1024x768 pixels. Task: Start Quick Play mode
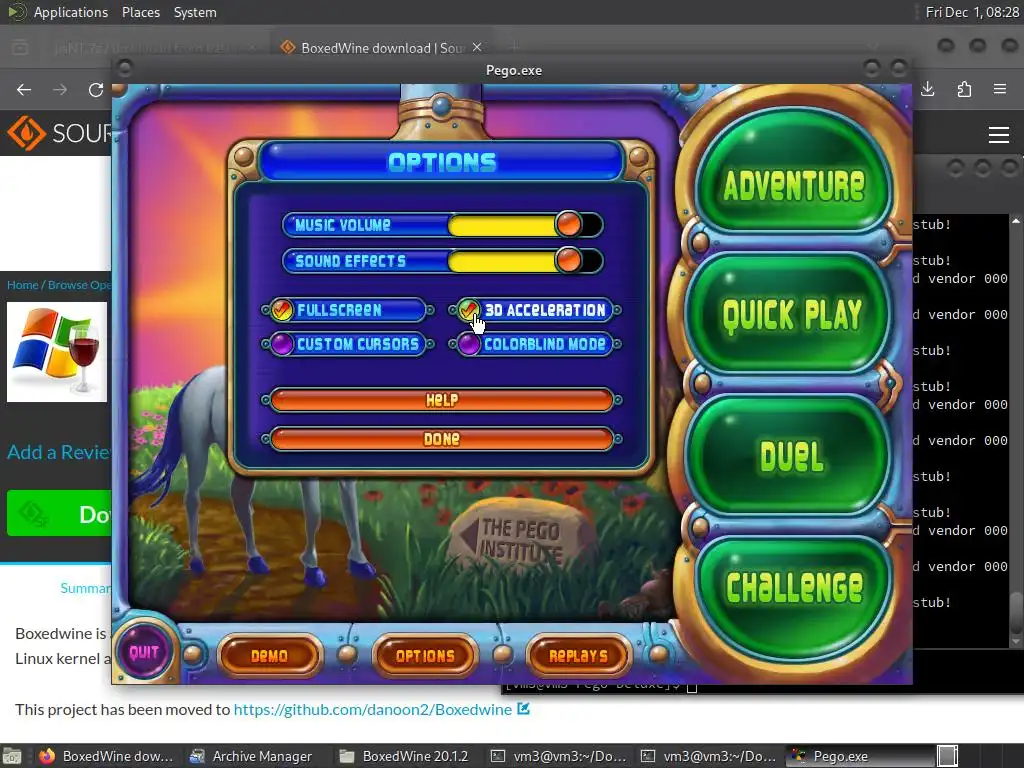tap(792, 314)
